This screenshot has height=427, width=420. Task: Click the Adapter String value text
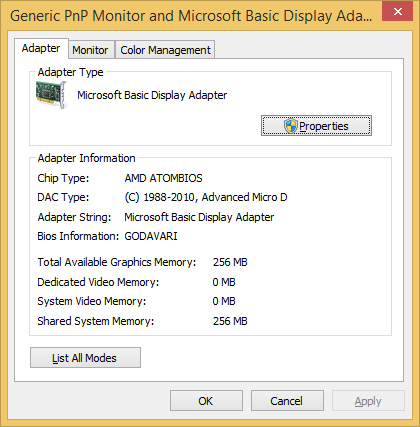coord(199,217)
